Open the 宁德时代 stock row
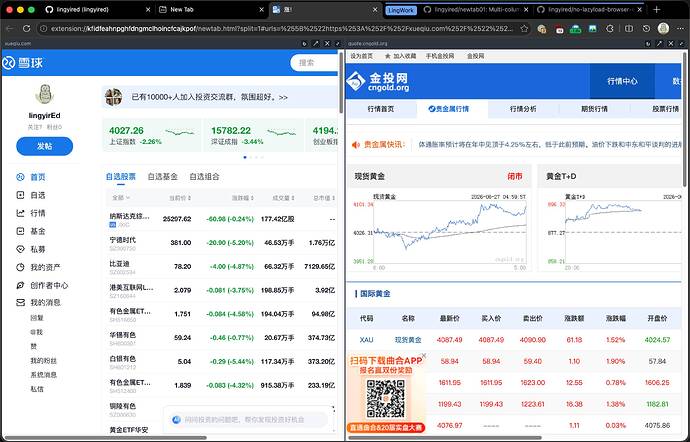 pyautogui.click(x=222, y=243)
